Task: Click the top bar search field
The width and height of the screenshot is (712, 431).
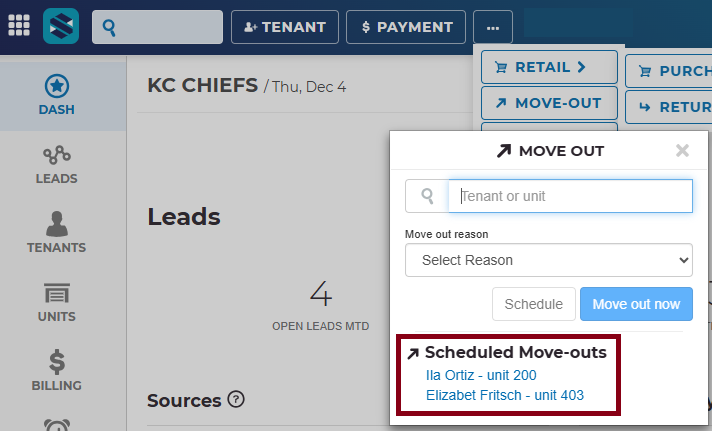Action: [158, 27]
